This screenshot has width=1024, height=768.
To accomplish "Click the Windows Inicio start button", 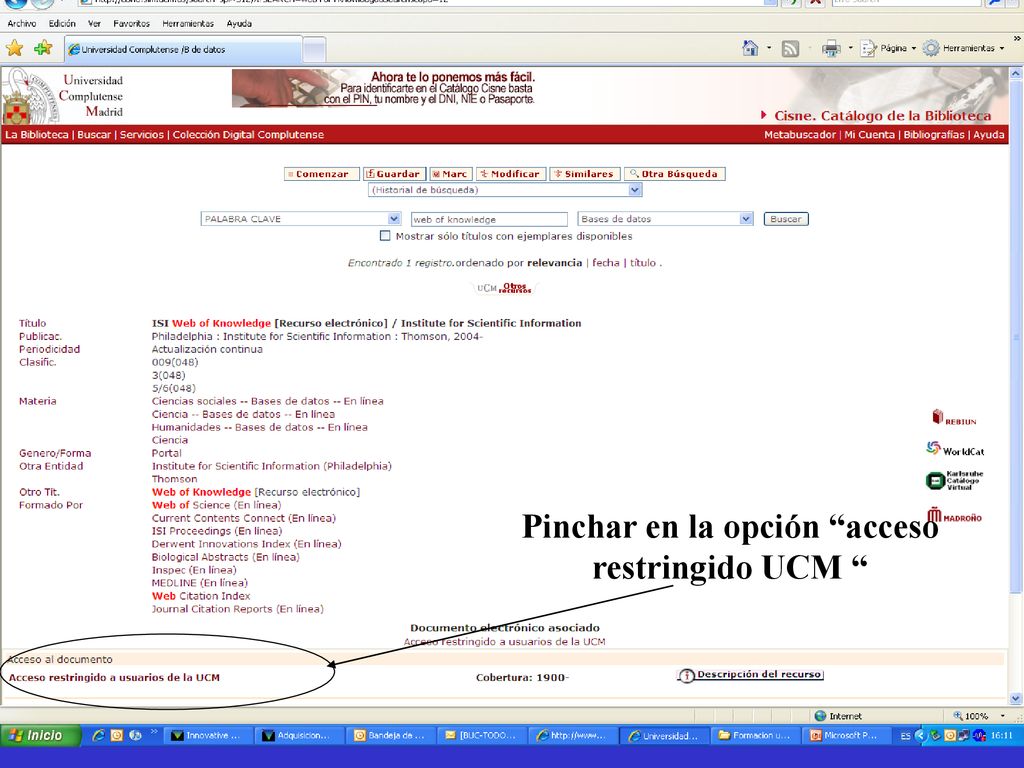I will click(x=40, y=735).
